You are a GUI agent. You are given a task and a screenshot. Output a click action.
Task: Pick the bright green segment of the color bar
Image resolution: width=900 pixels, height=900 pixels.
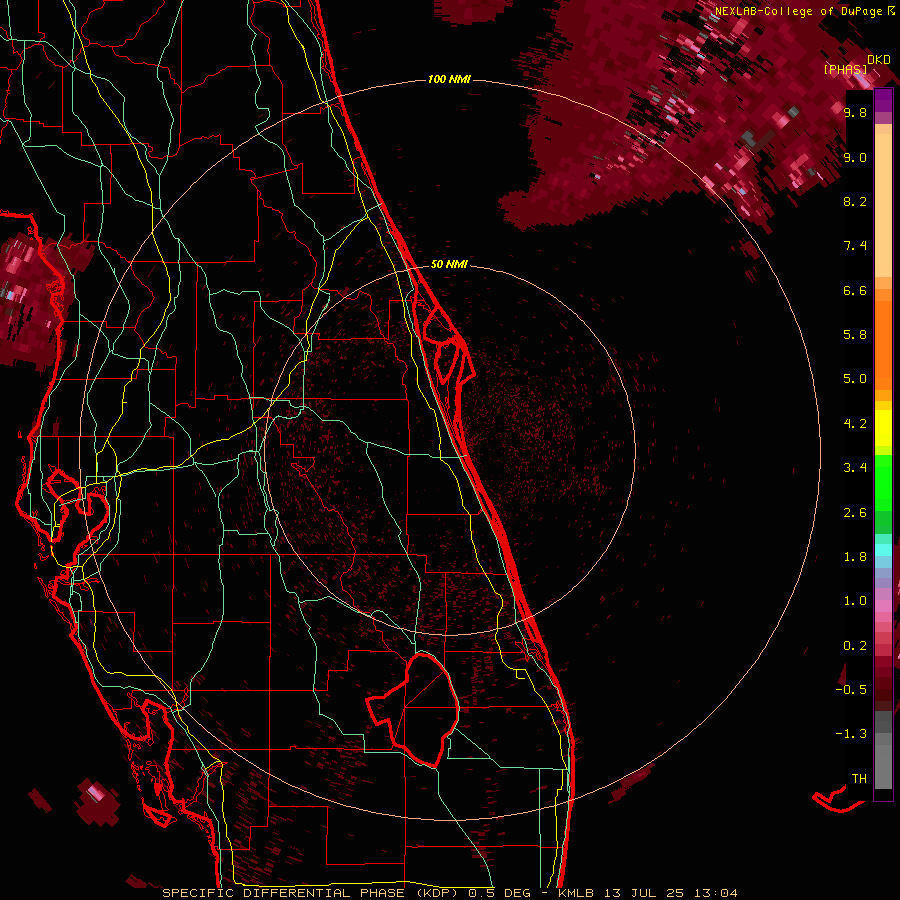pos(883,483)
